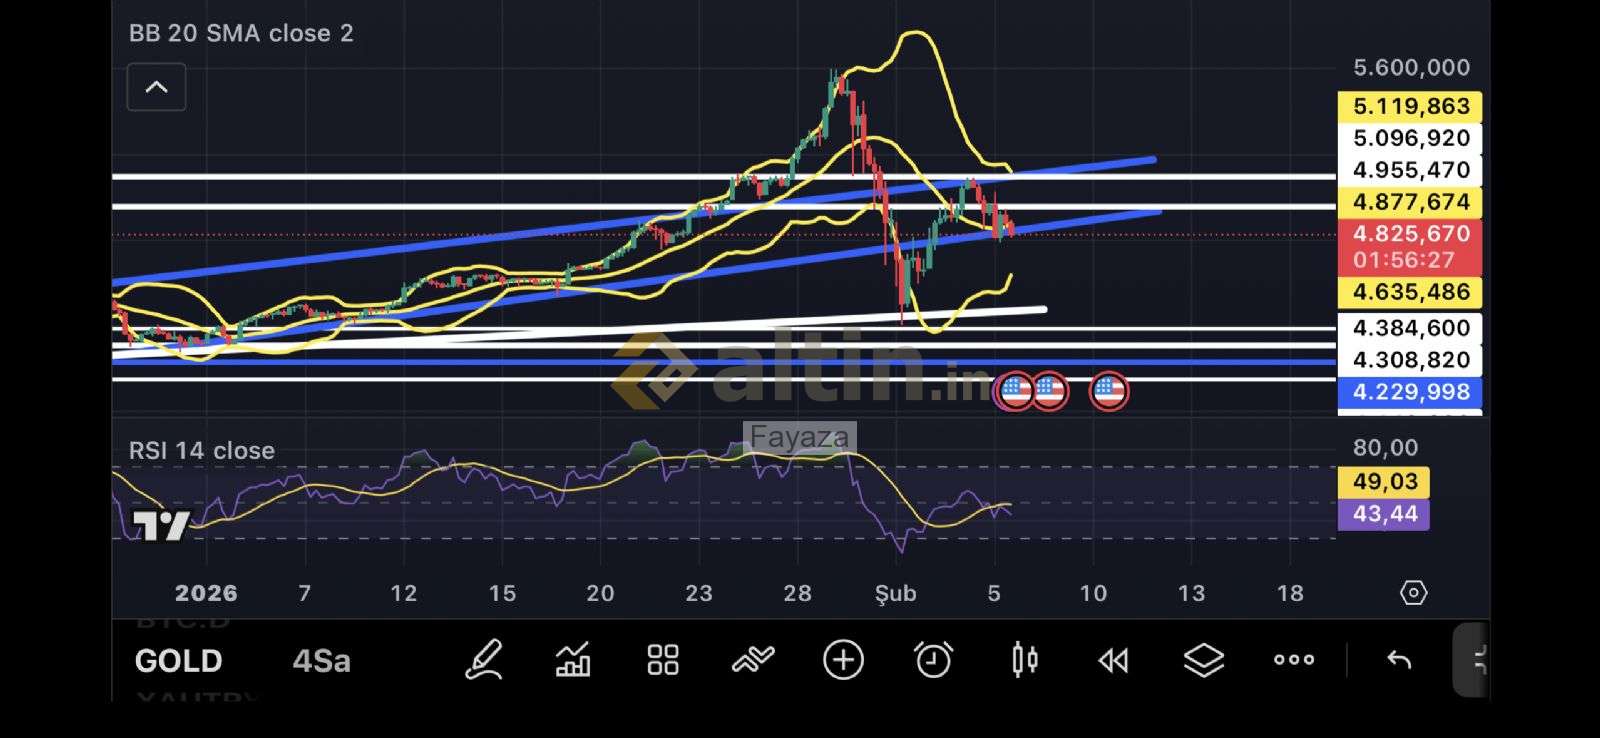Undo last action with arrow icon
Image resolution: width=1600 pixels, height=738 pixels.
[x=1399, y=661]
